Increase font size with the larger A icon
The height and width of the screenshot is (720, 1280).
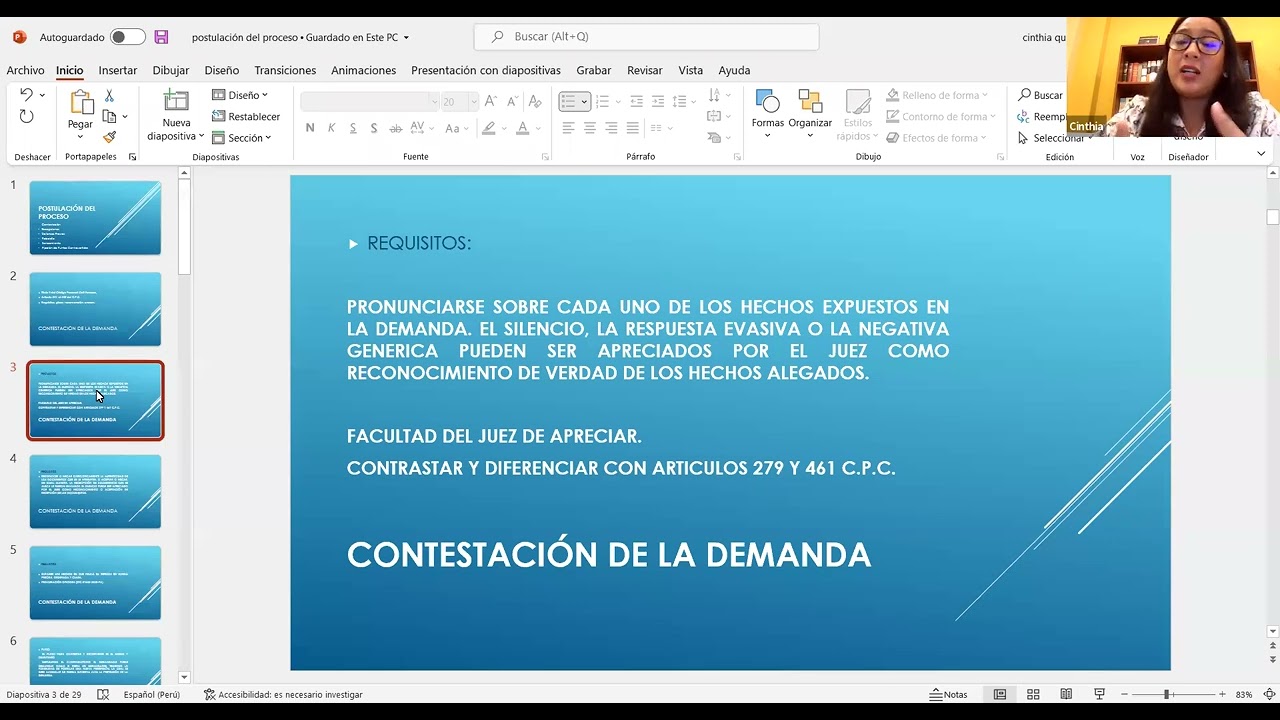[493, 101]
